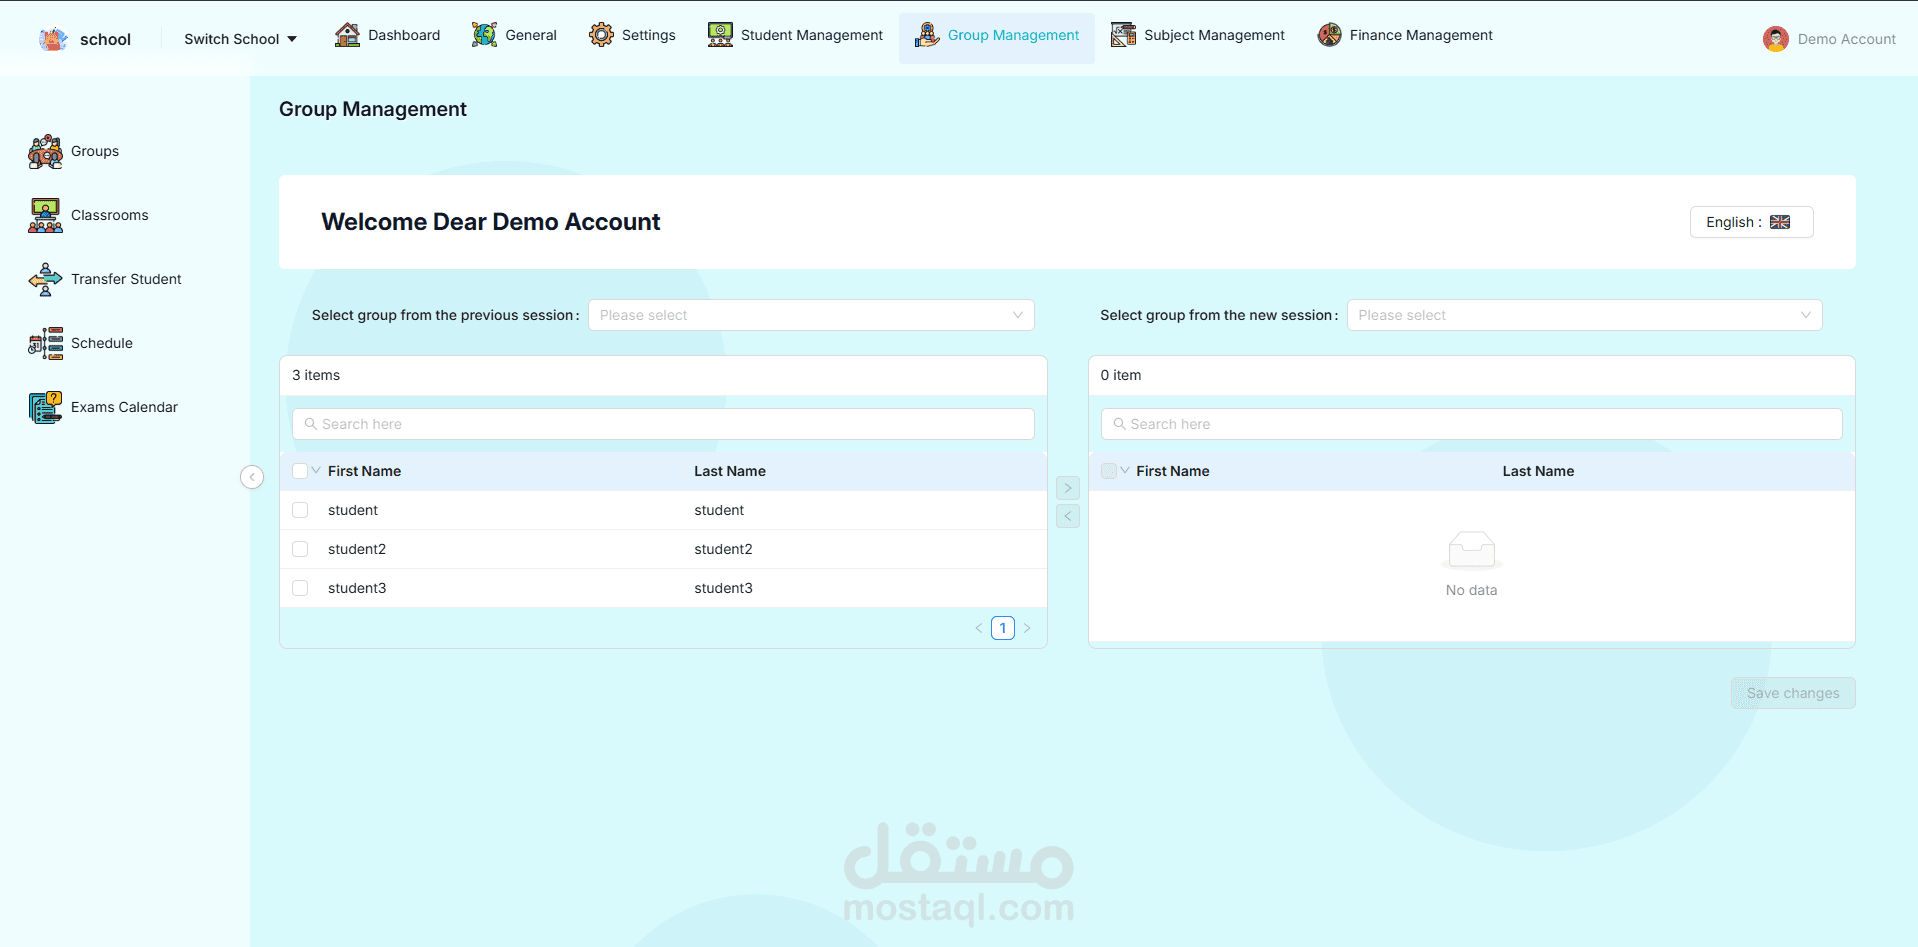Check the box for student
Viewport: 1918px width, 947px height.
(300, 510)
